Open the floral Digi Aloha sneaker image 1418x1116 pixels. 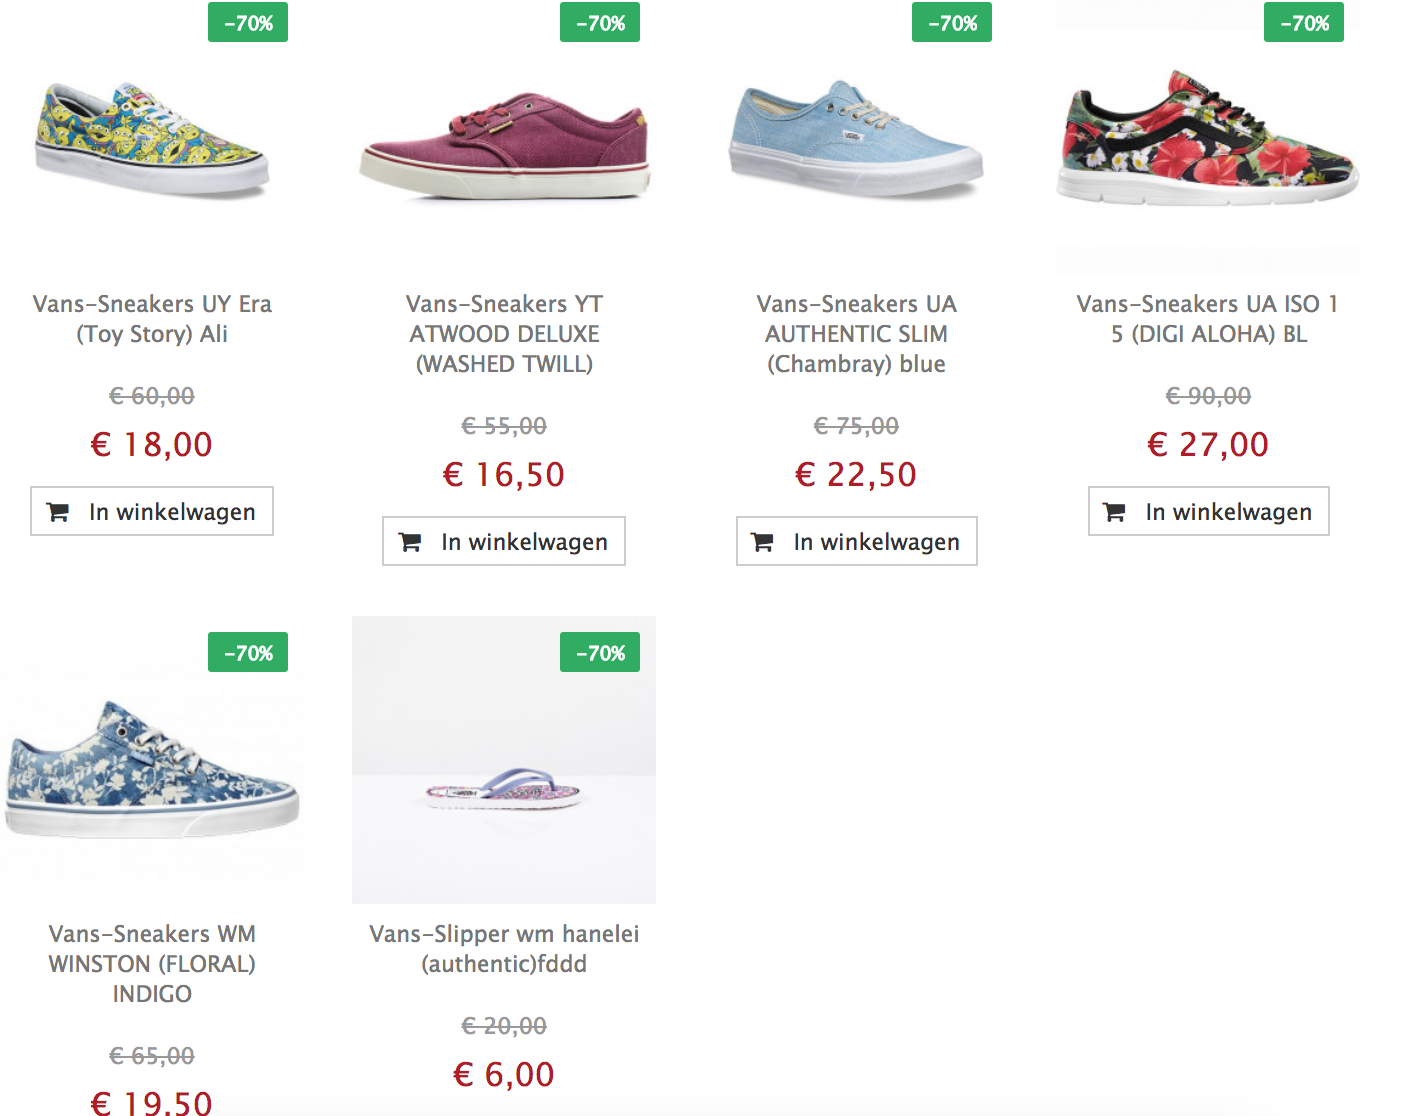click(x=1208, y=140)
